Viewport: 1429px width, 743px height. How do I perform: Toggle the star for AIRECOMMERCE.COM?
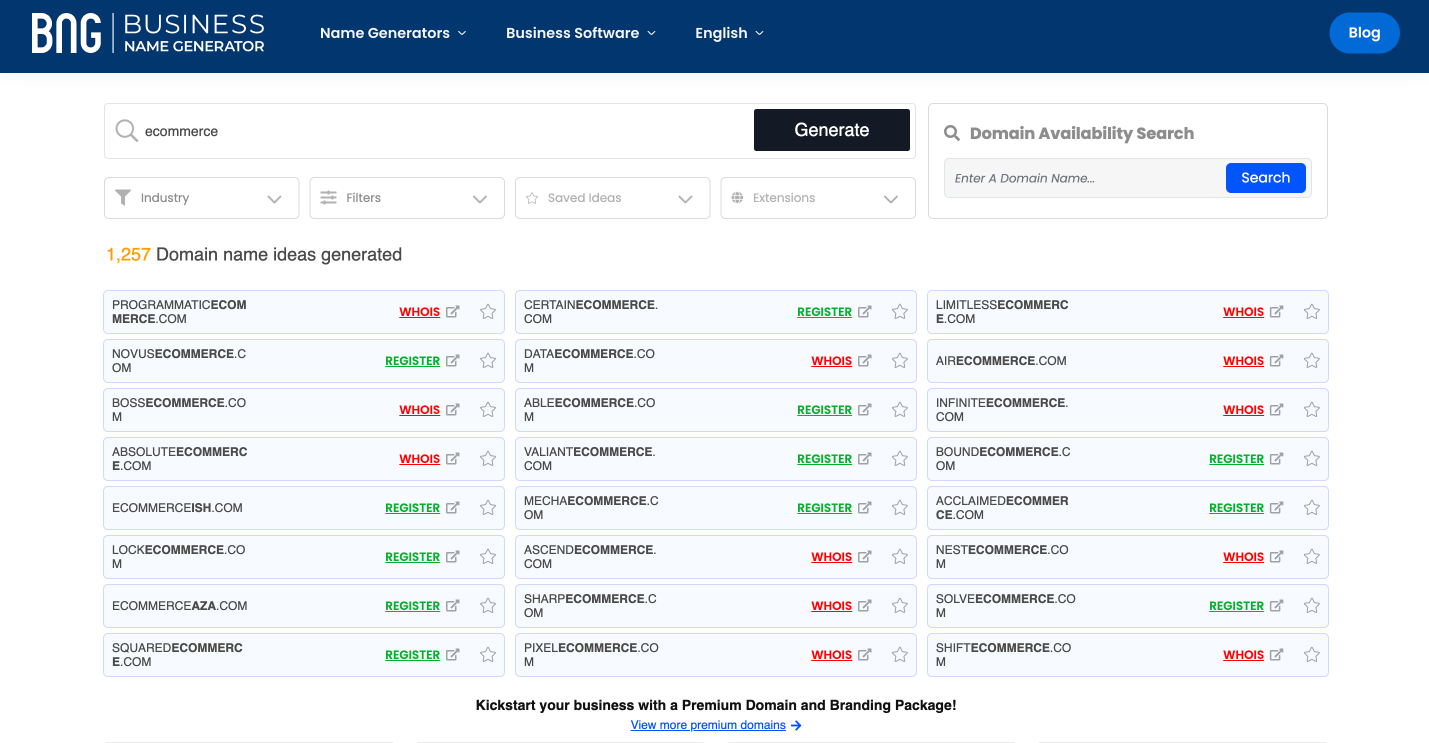point(1311,360)
